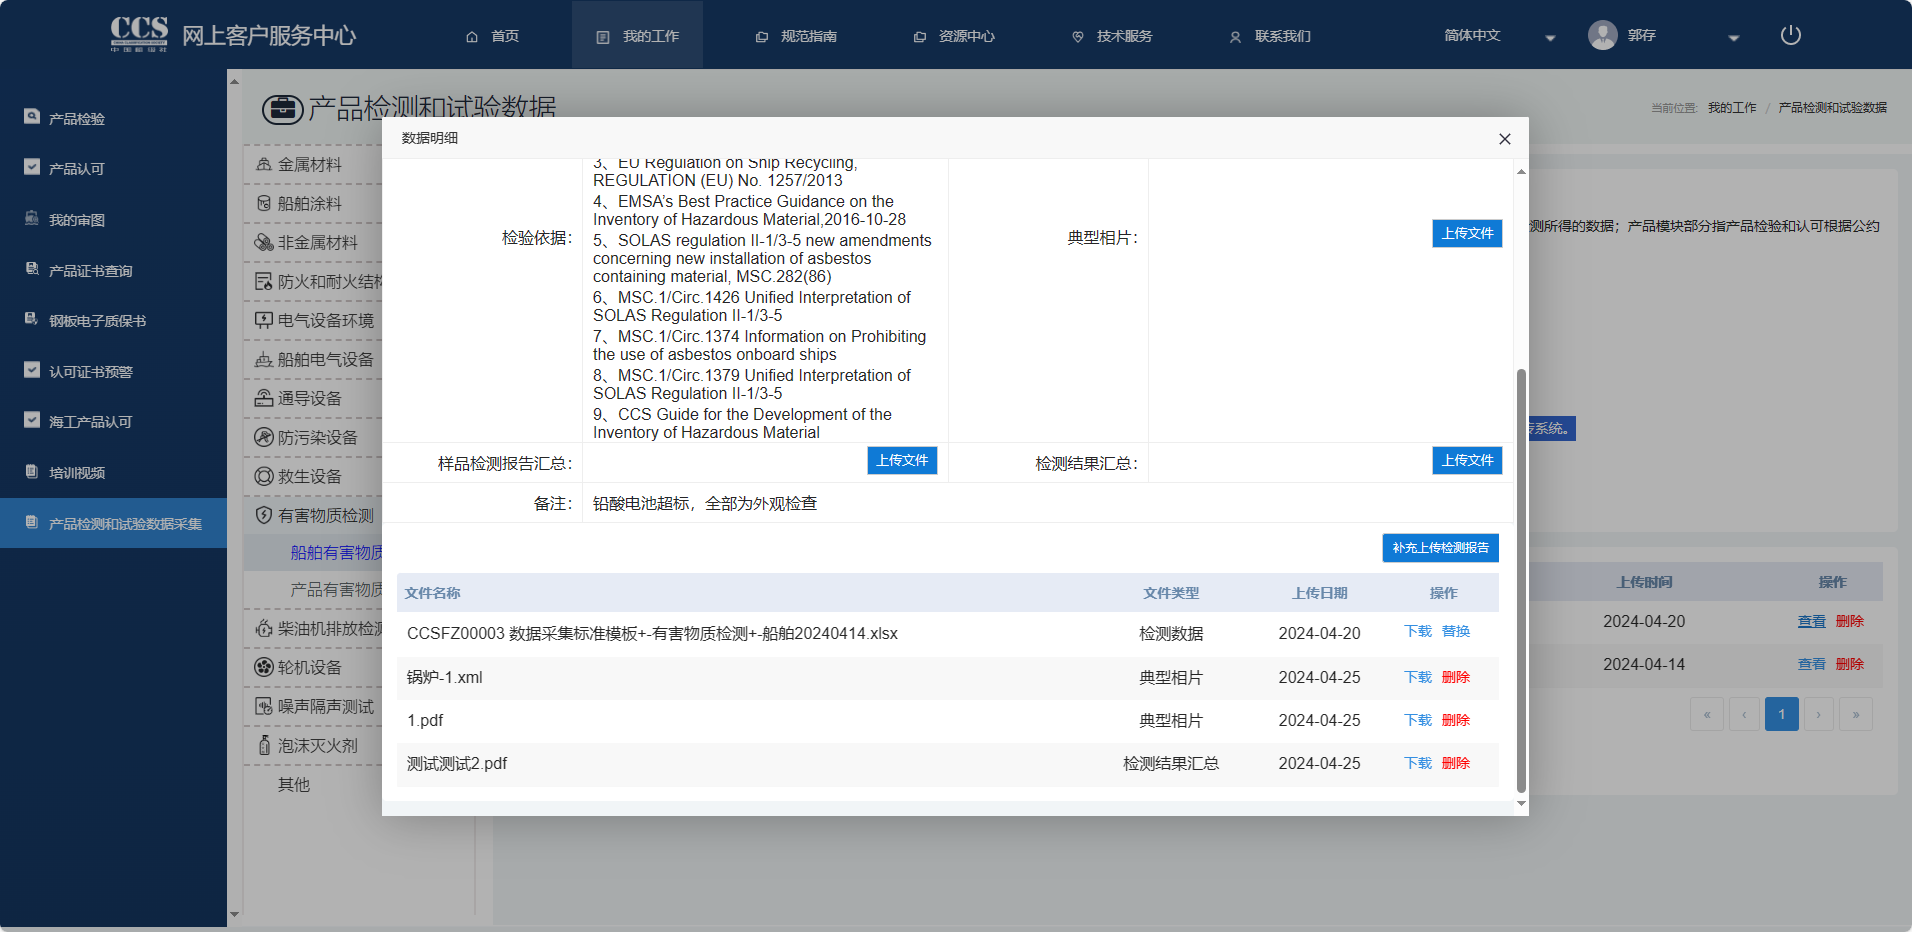Click the 补充上传检测报告 button
Viewport: 1912px width, 932px height.
(x=1440, y=548)
